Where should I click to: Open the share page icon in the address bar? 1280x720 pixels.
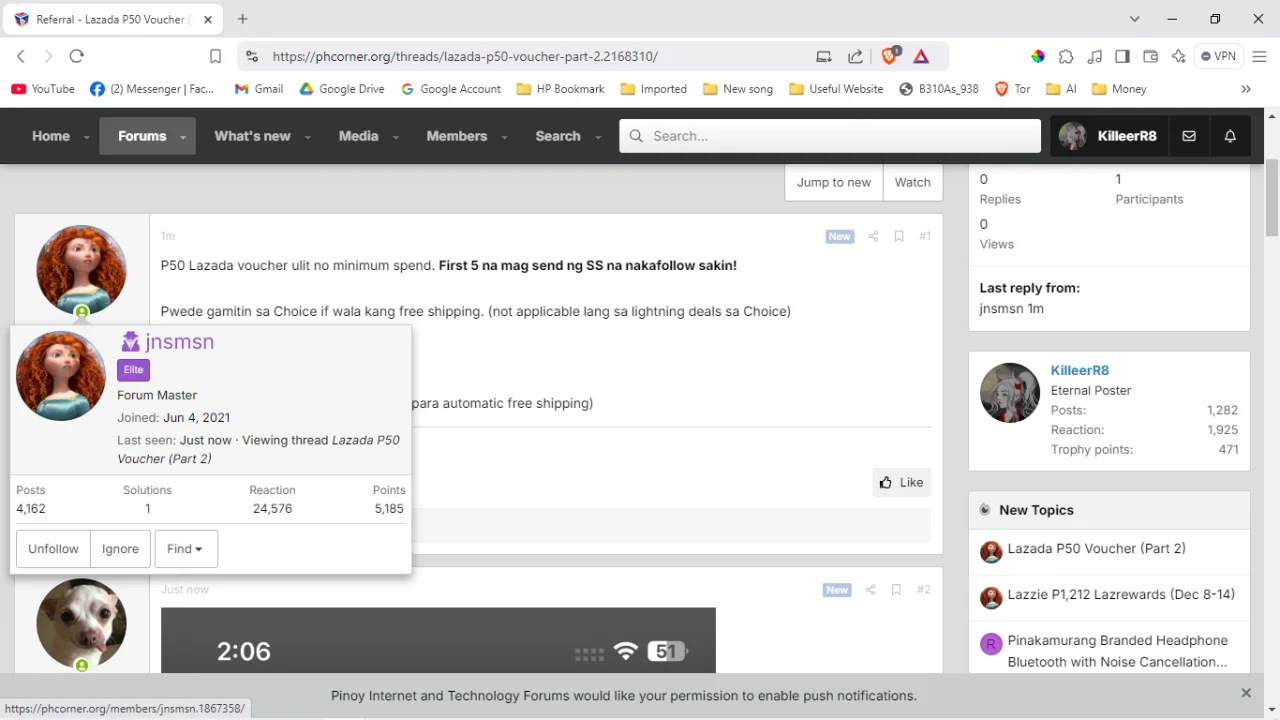click(x=855, y=57)
